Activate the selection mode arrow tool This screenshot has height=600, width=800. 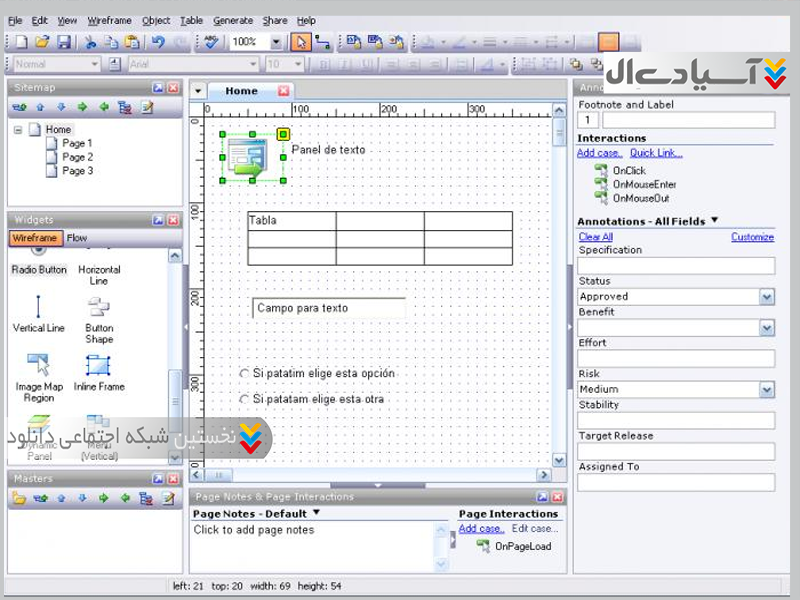[301, 42]
